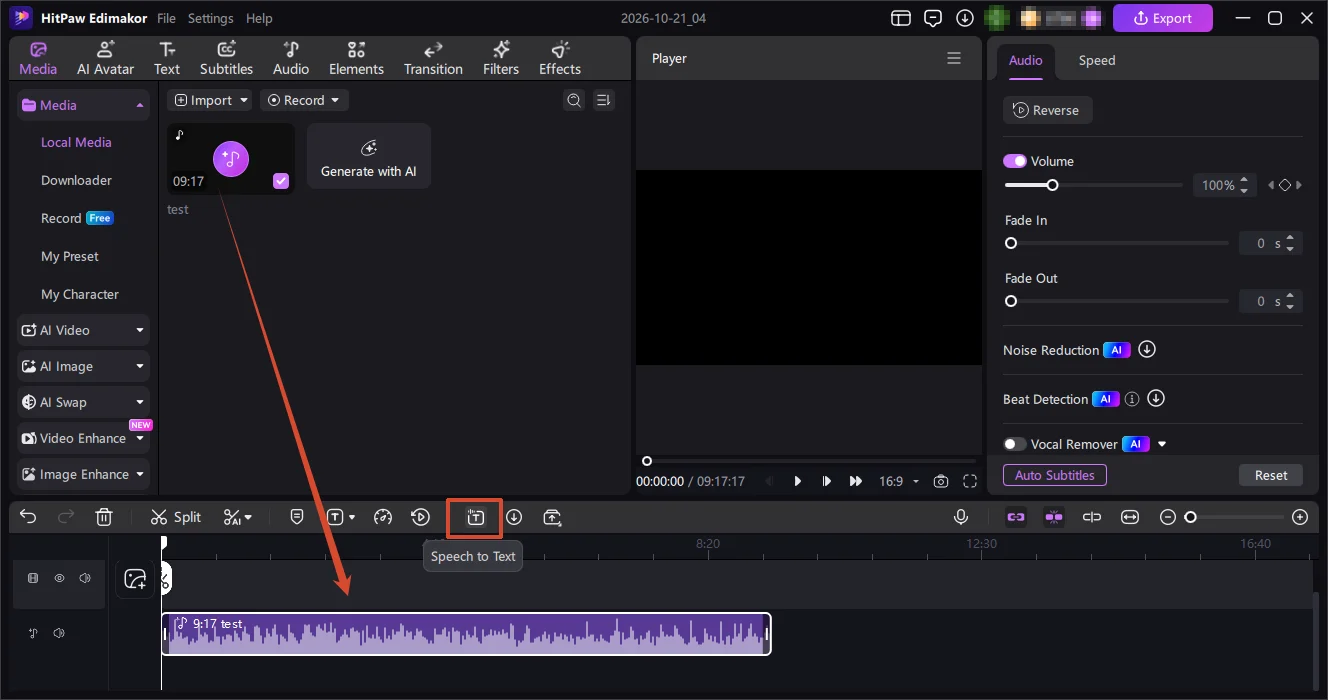Split the clip at the playhead
Screen dimensions: 1328x700
(x=176, y=517)
